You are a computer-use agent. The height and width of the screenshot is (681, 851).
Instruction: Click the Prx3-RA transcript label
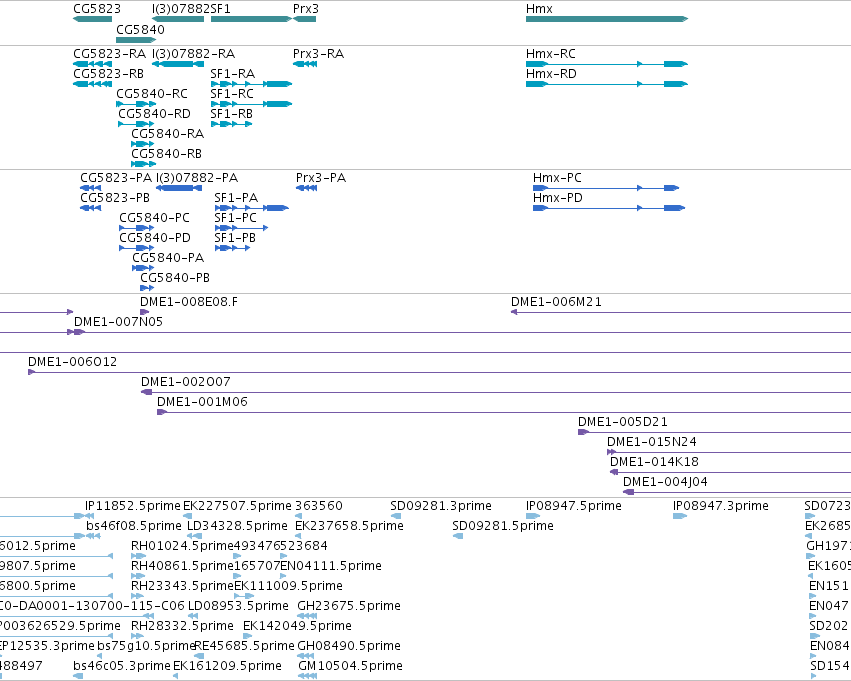coord(318,54)
